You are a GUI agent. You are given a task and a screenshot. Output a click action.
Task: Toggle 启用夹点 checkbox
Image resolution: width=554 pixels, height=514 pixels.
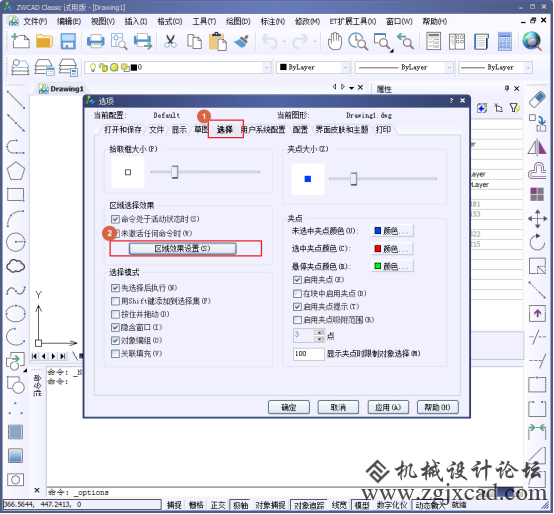click(297, 280)
